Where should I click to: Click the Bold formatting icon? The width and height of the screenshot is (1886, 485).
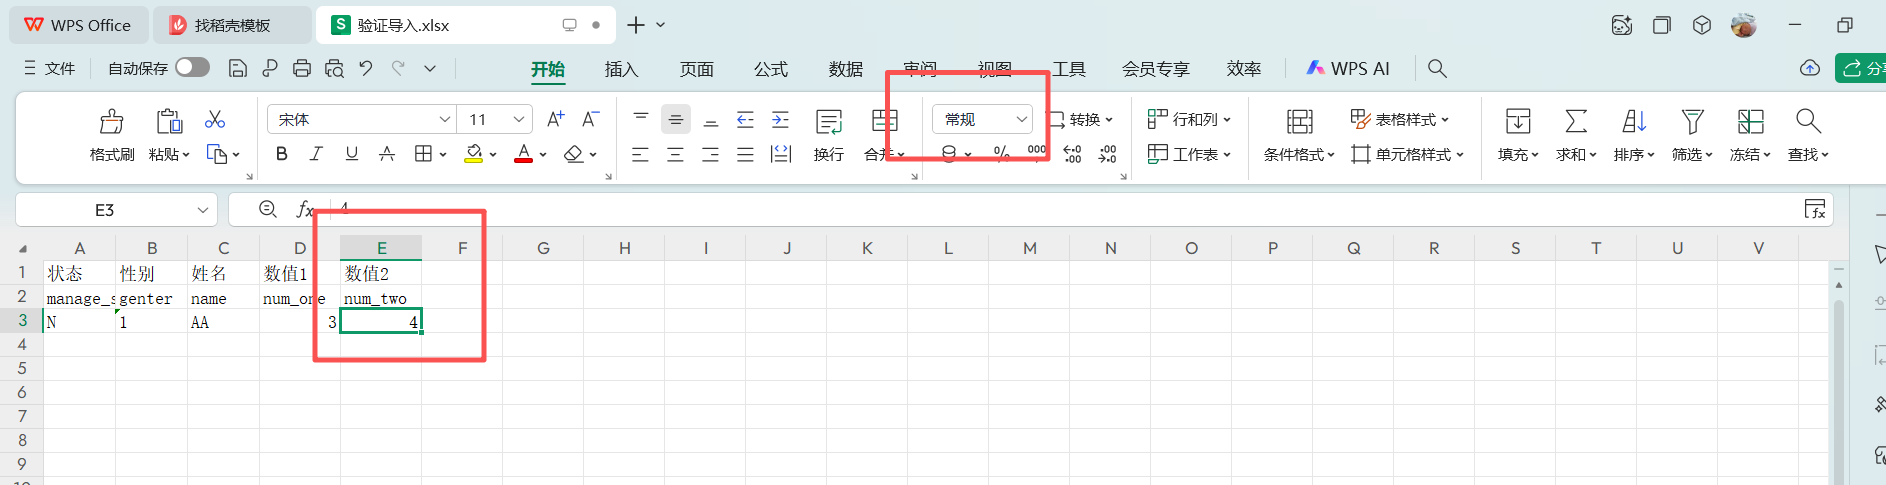click(x=281, y=154)
